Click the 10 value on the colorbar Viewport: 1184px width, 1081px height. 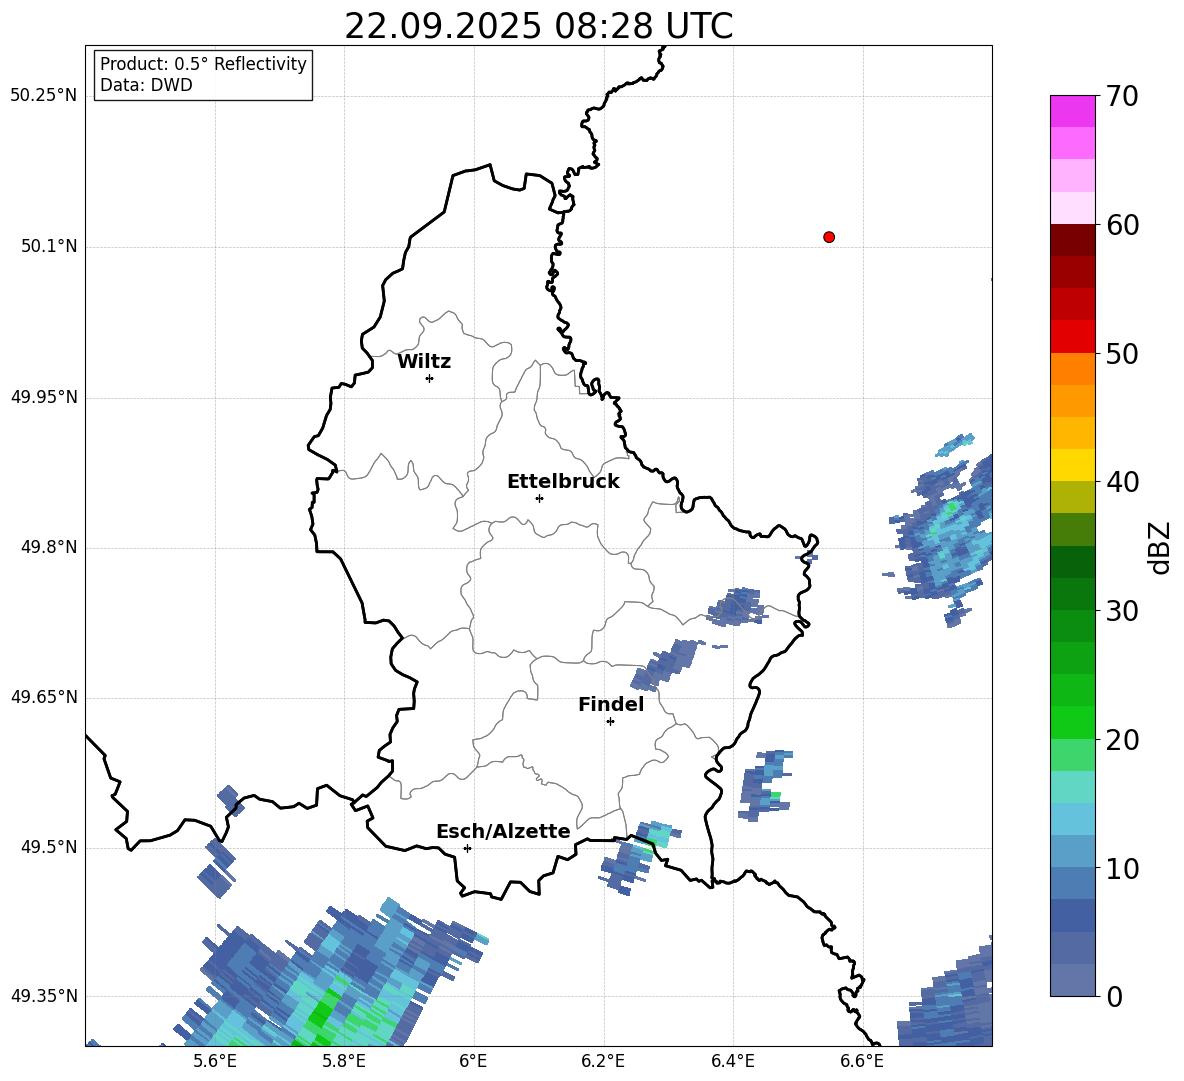1122,868
